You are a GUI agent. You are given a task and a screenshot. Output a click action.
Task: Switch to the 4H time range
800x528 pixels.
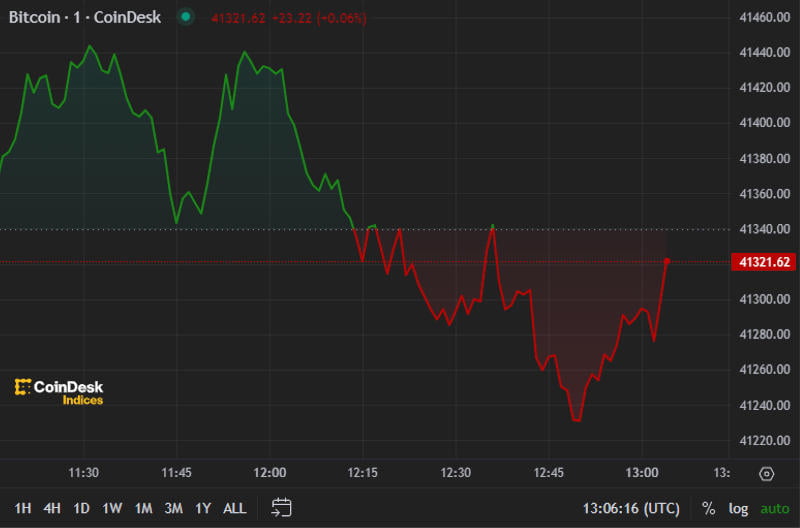pyautogui.click(x=51, y=508)
